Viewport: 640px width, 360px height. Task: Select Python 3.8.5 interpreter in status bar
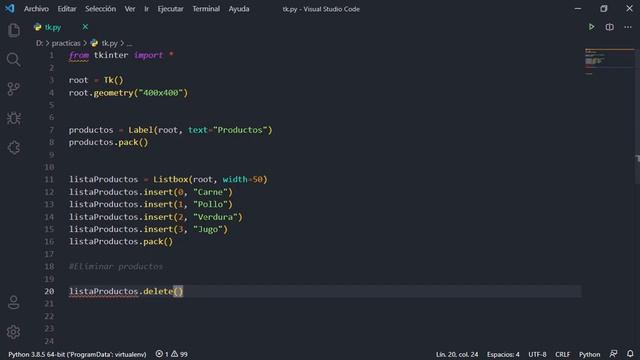(77, 354)
